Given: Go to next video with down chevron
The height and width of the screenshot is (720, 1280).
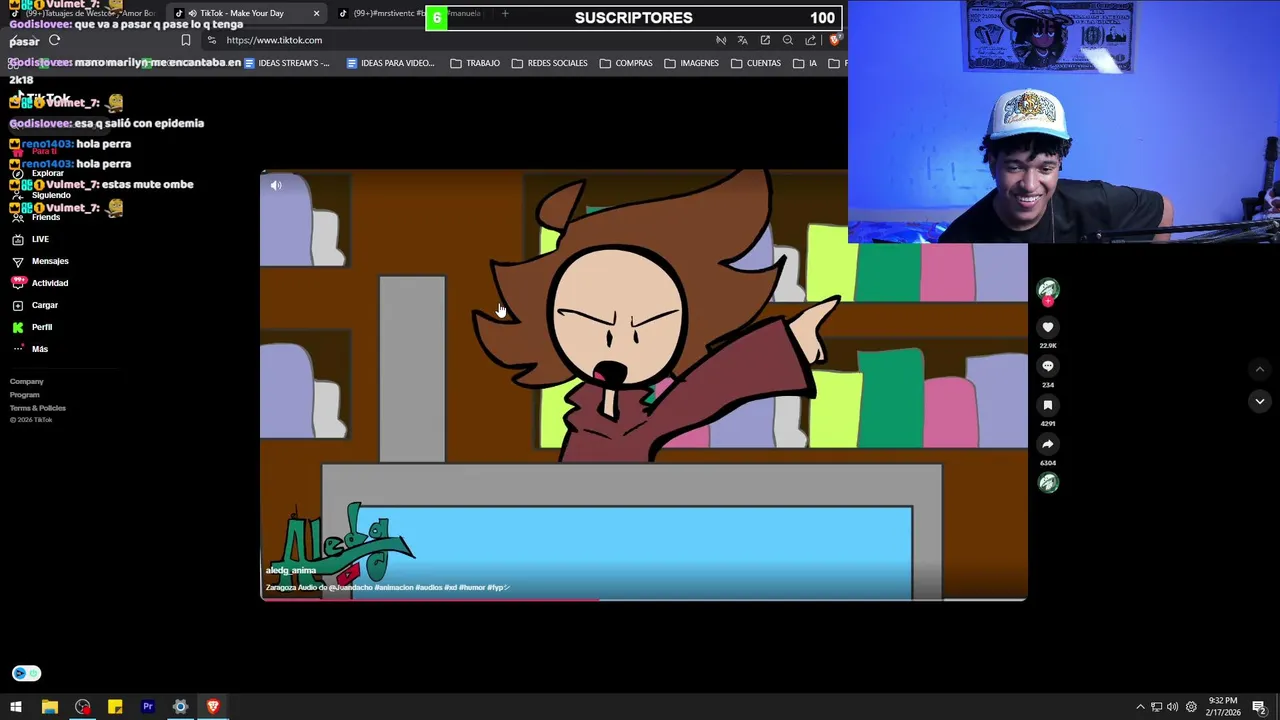Looking at the screenshot, I should point(1260,401).
